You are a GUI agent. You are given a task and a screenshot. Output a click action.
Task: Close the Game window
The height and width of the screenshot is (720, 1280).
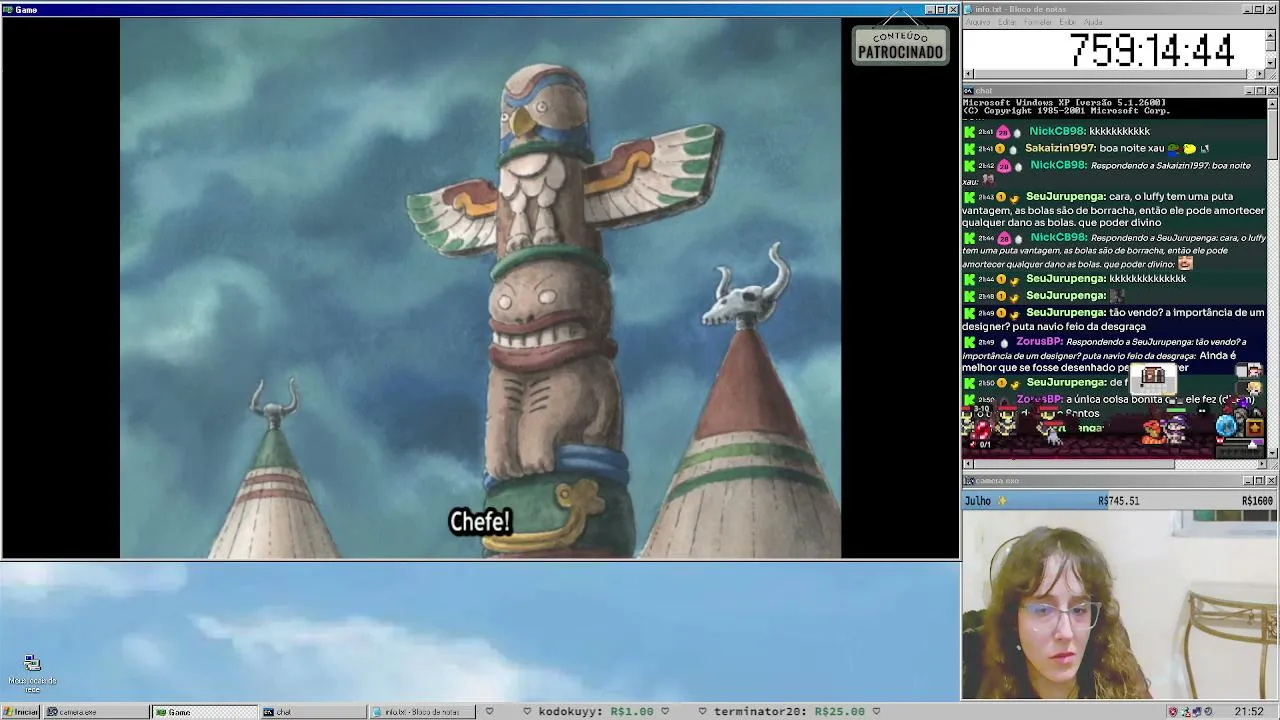click(954, 10)
